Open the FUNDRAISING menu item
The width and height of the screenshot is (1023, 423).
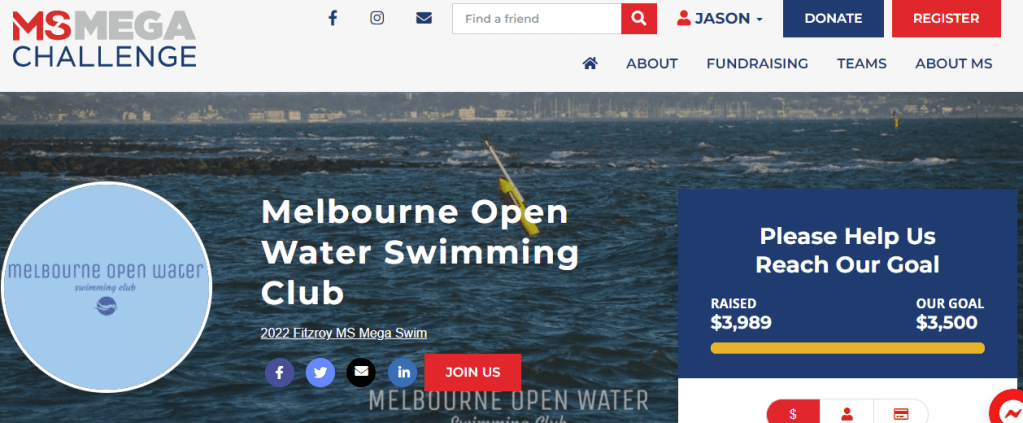[x=757, y=63]
